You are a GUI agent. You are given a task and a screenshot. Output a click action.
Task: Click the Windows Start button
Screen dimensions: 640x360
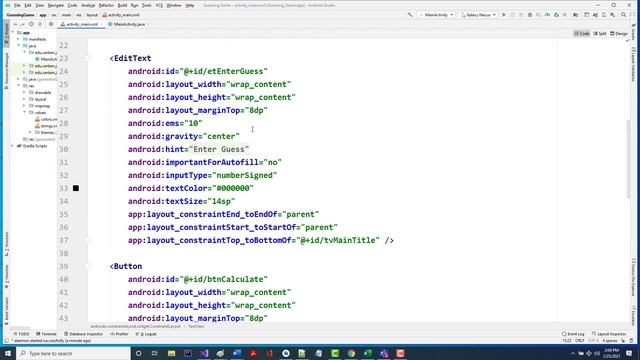8,353
